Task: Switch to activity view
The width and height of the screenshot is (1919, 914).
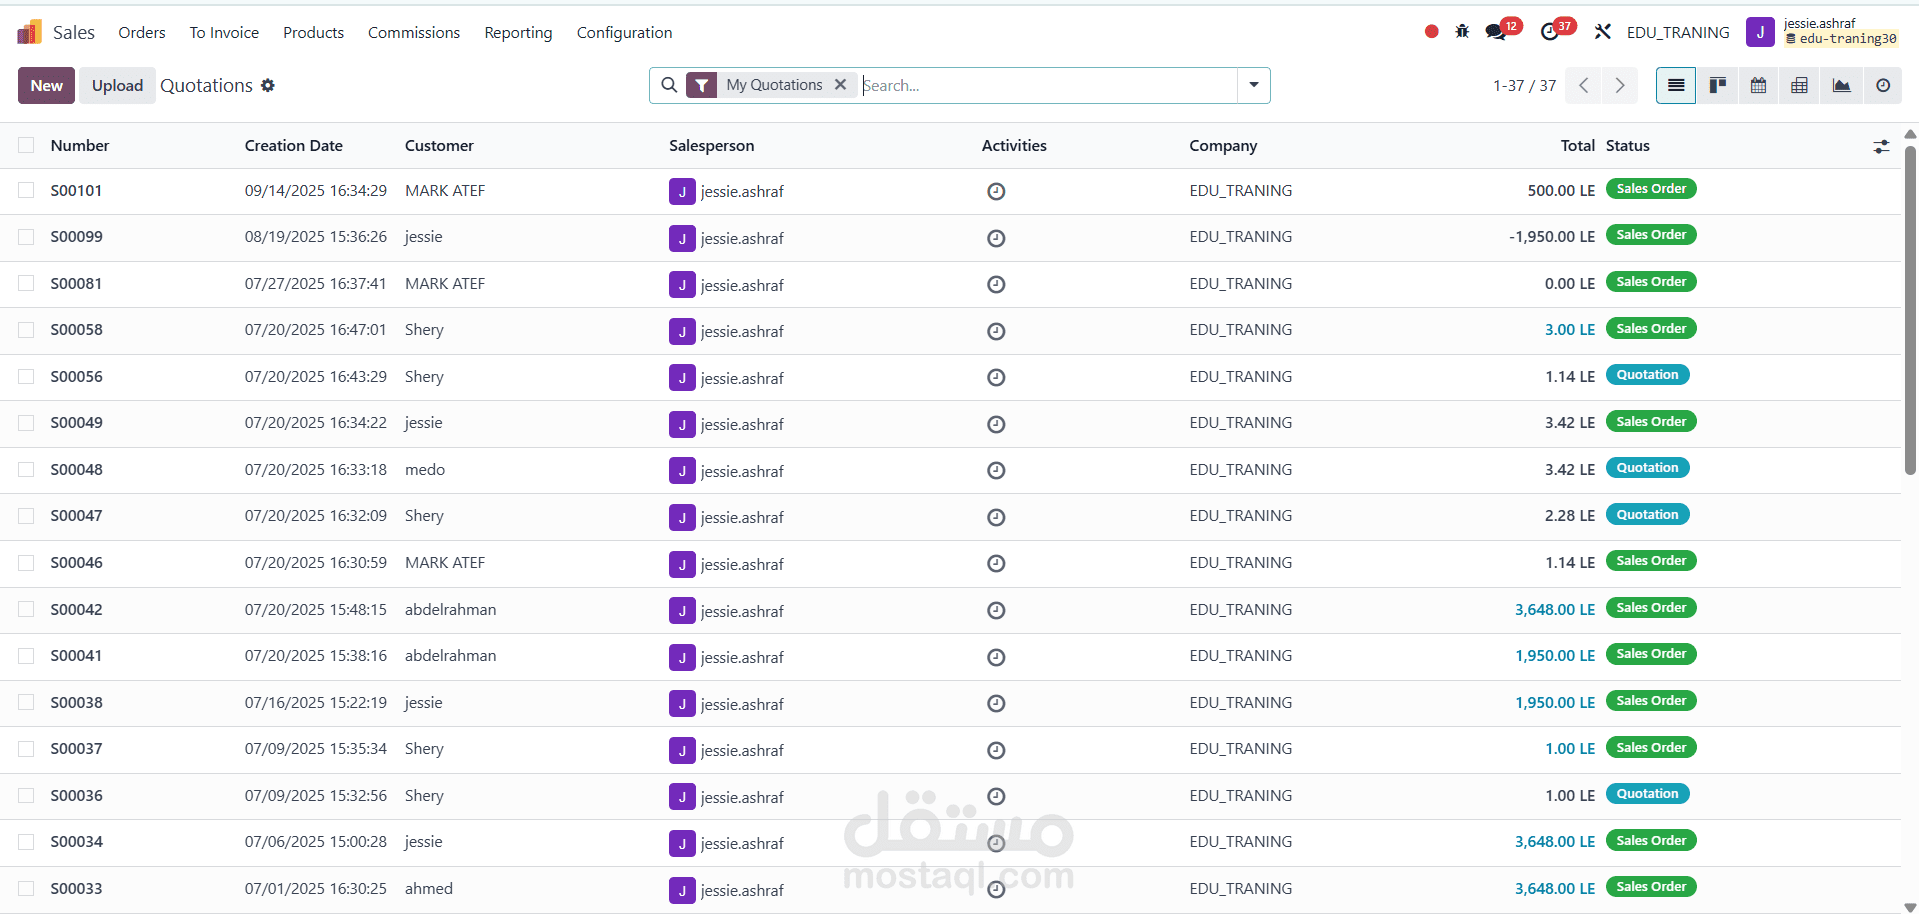Action: pyautogui.click(x=1883, y=85)
